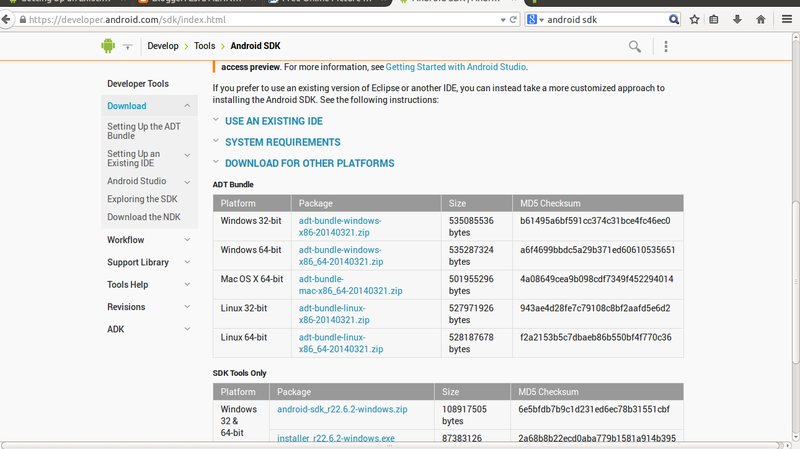
Task: Download installer_r22.6.2-windows.exe
Action: click(336, 438)
